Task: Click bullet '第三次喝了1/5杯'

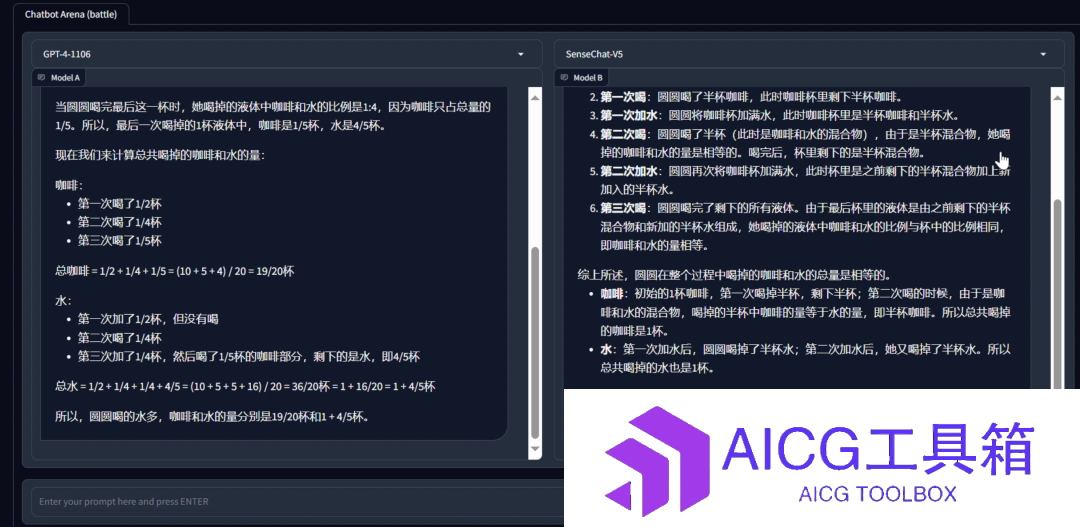Action: [120, 240]
